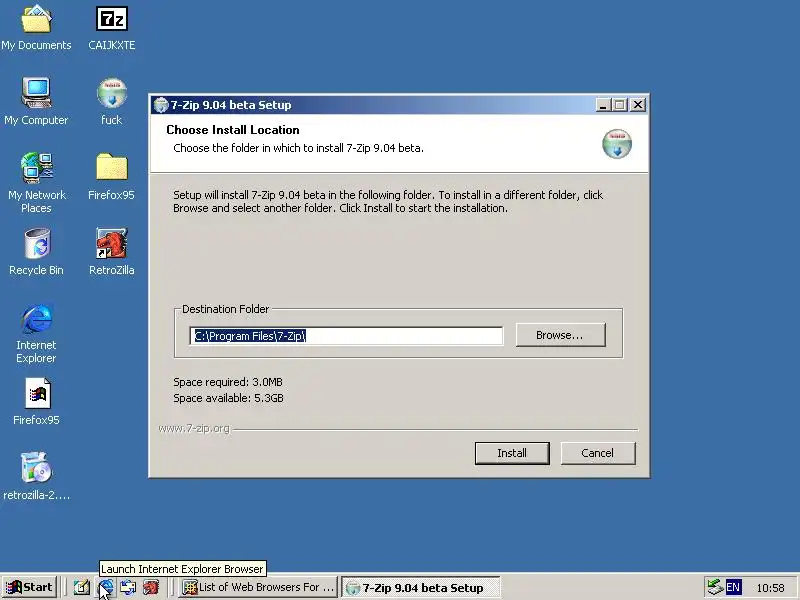Launch Internet Explorer from quick launch
The height and width of the screenshot is (600, 800).
click(x=106, y=587)
